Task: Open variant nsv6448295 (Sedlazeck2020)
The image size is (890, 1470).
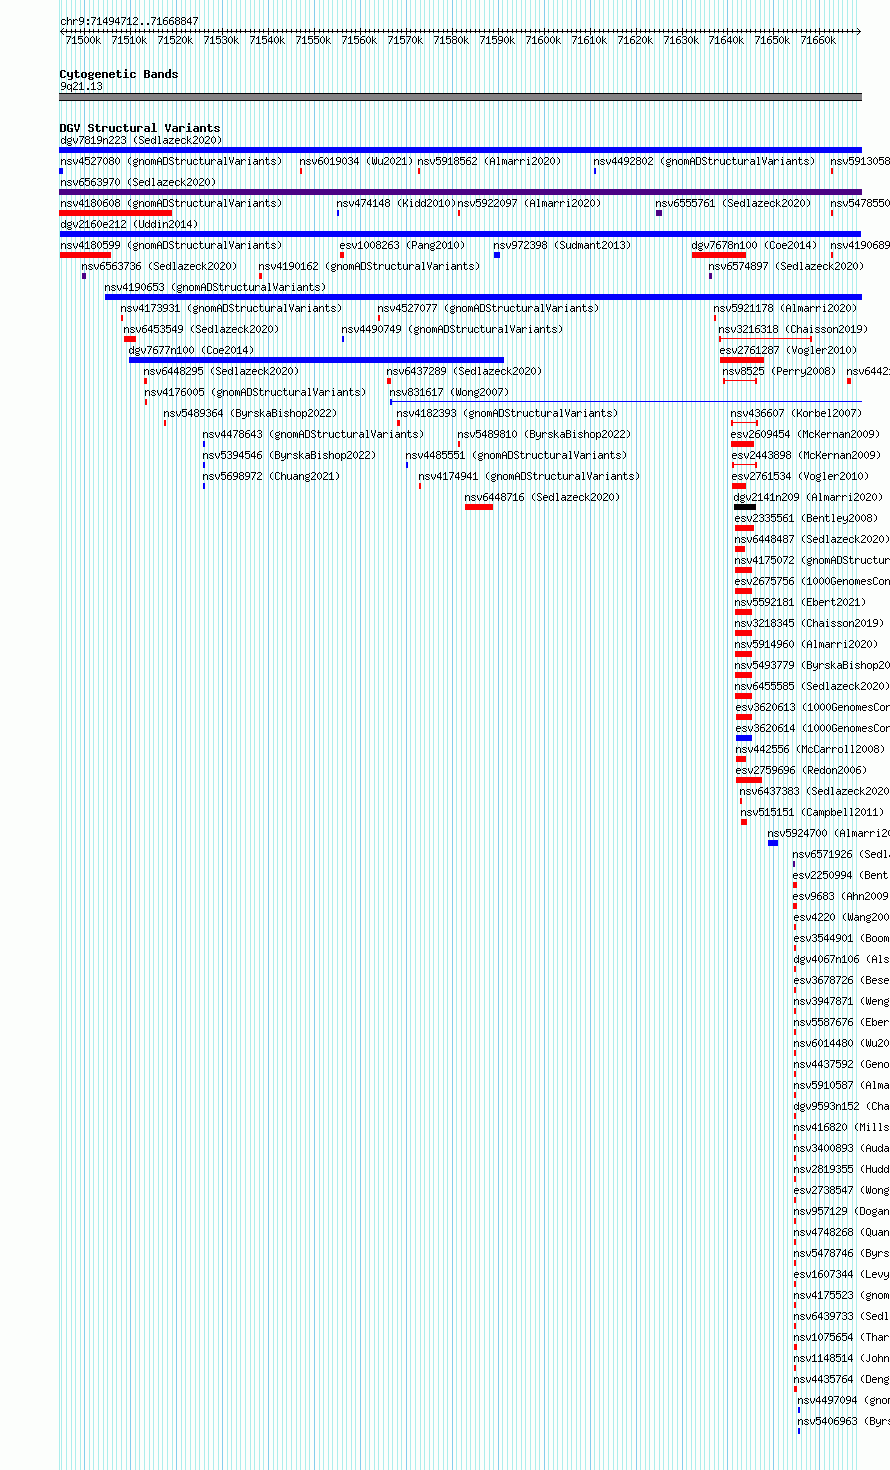Action: point(222,371)
